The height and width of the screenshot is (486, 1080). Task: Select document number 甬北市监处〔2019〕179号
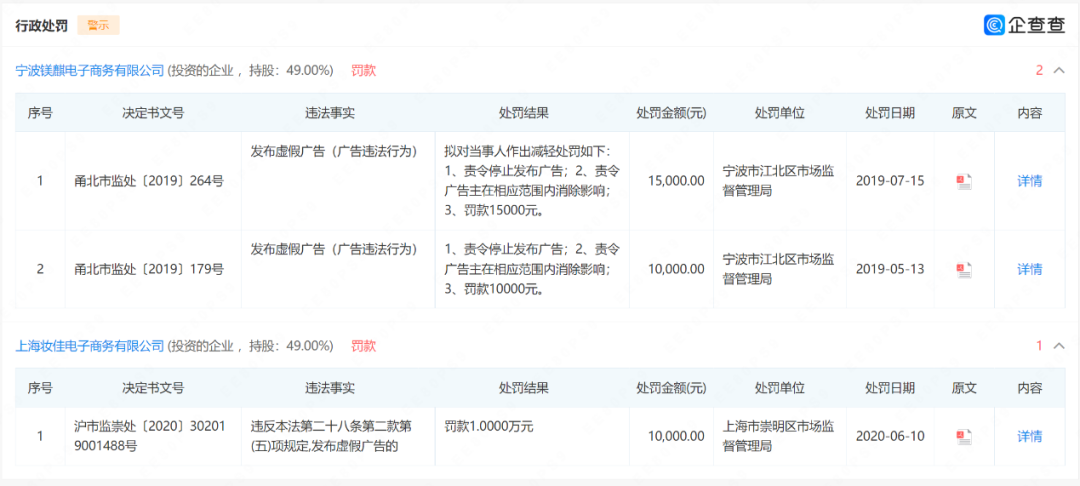tap(149, 269)
